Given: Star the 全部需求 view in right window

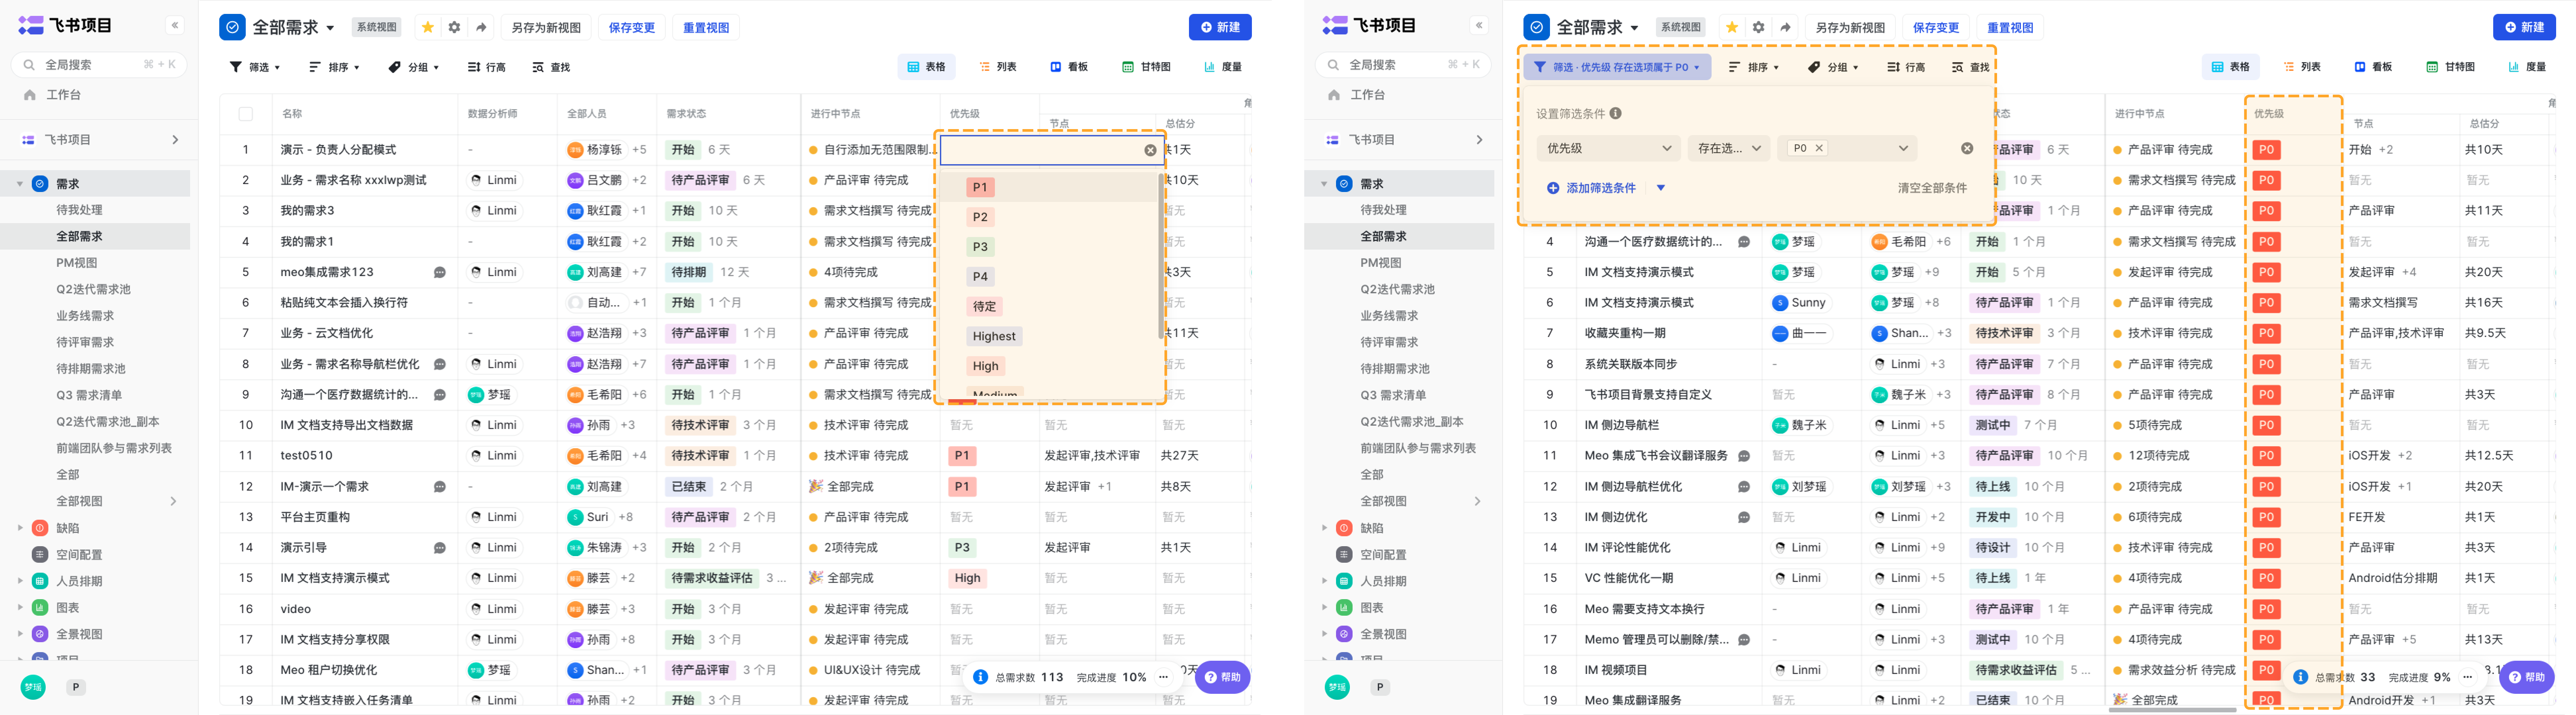Looking at the screenshot, I should click(1732, 27).
